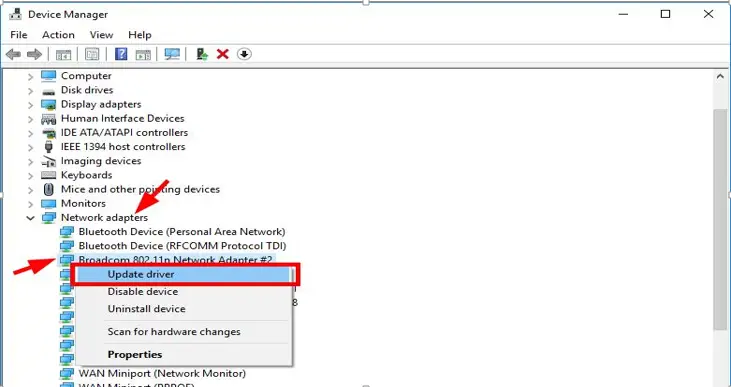Open the Properties sheet toolbar icon
731x387 pixels.
pyautogui.click(x=92, y=55)
